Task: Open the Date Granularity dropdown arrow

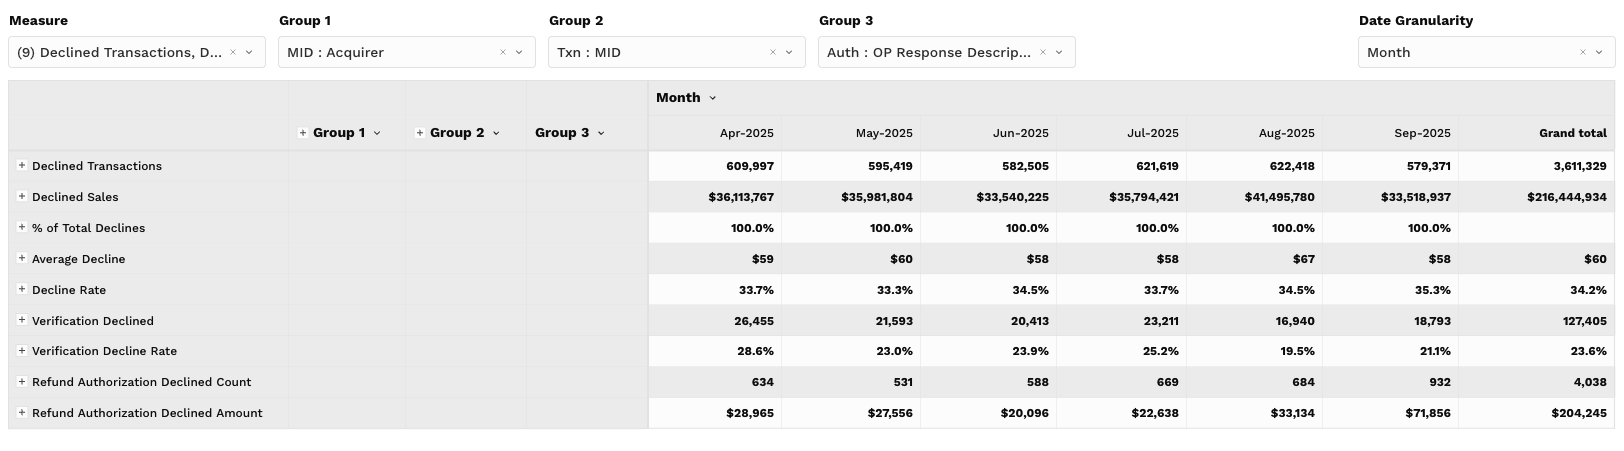Action: (x=1600, y=52)
